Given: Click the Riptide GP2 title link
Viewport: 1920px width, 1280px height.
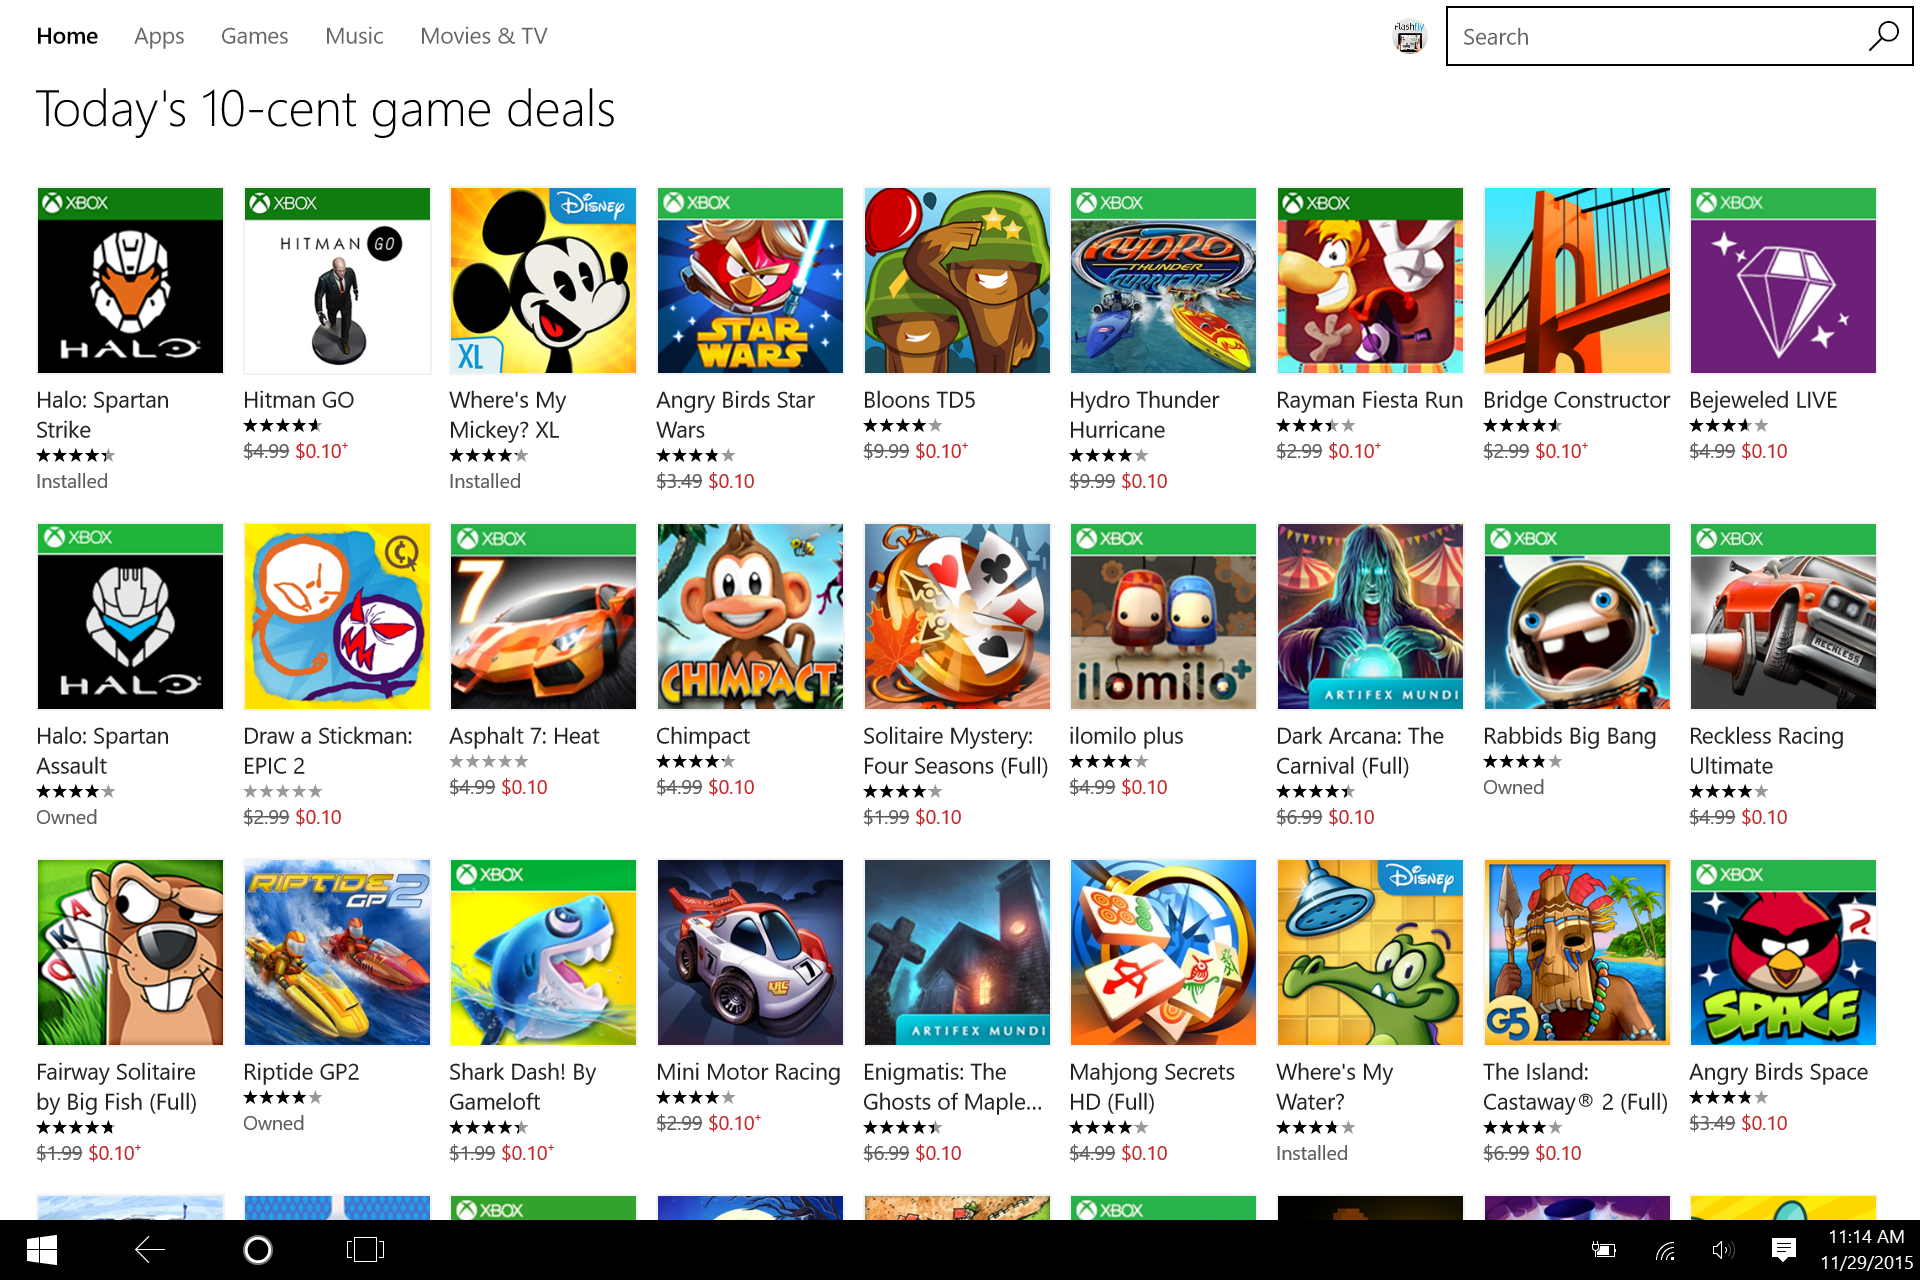Looking at the screenshot, I should pyautogui.click(x=301, y=1072).
